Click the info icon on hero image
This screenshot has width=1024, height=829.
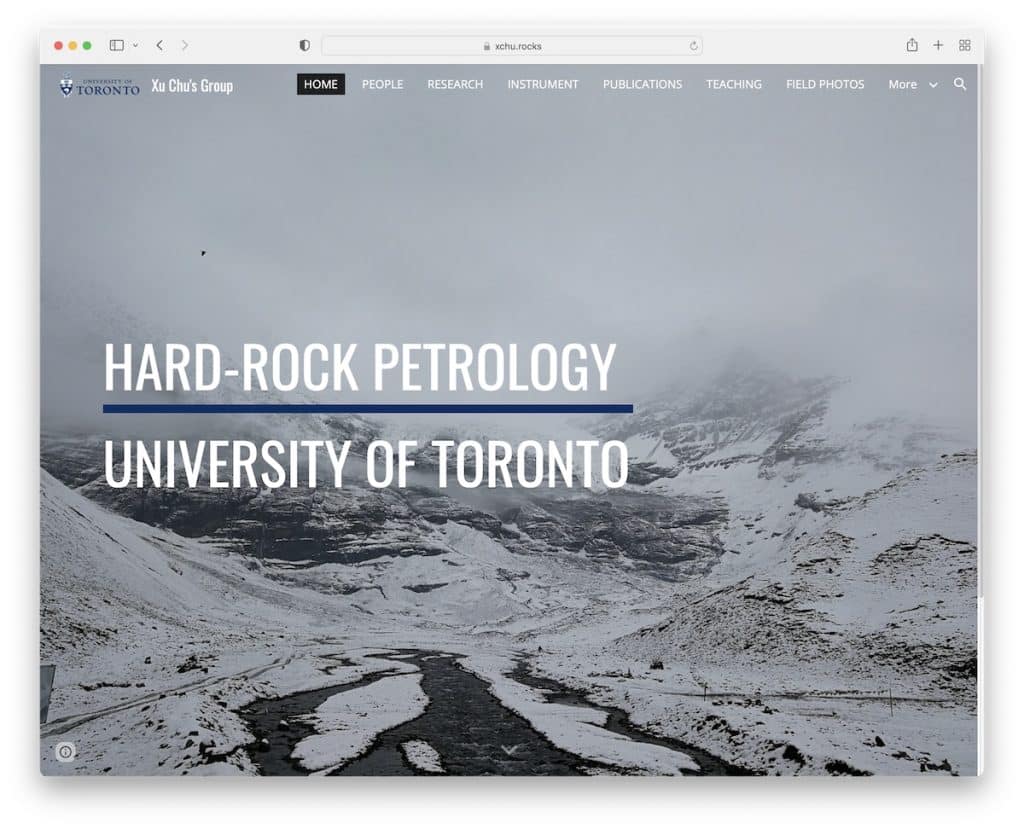click(x=65, y=752)
